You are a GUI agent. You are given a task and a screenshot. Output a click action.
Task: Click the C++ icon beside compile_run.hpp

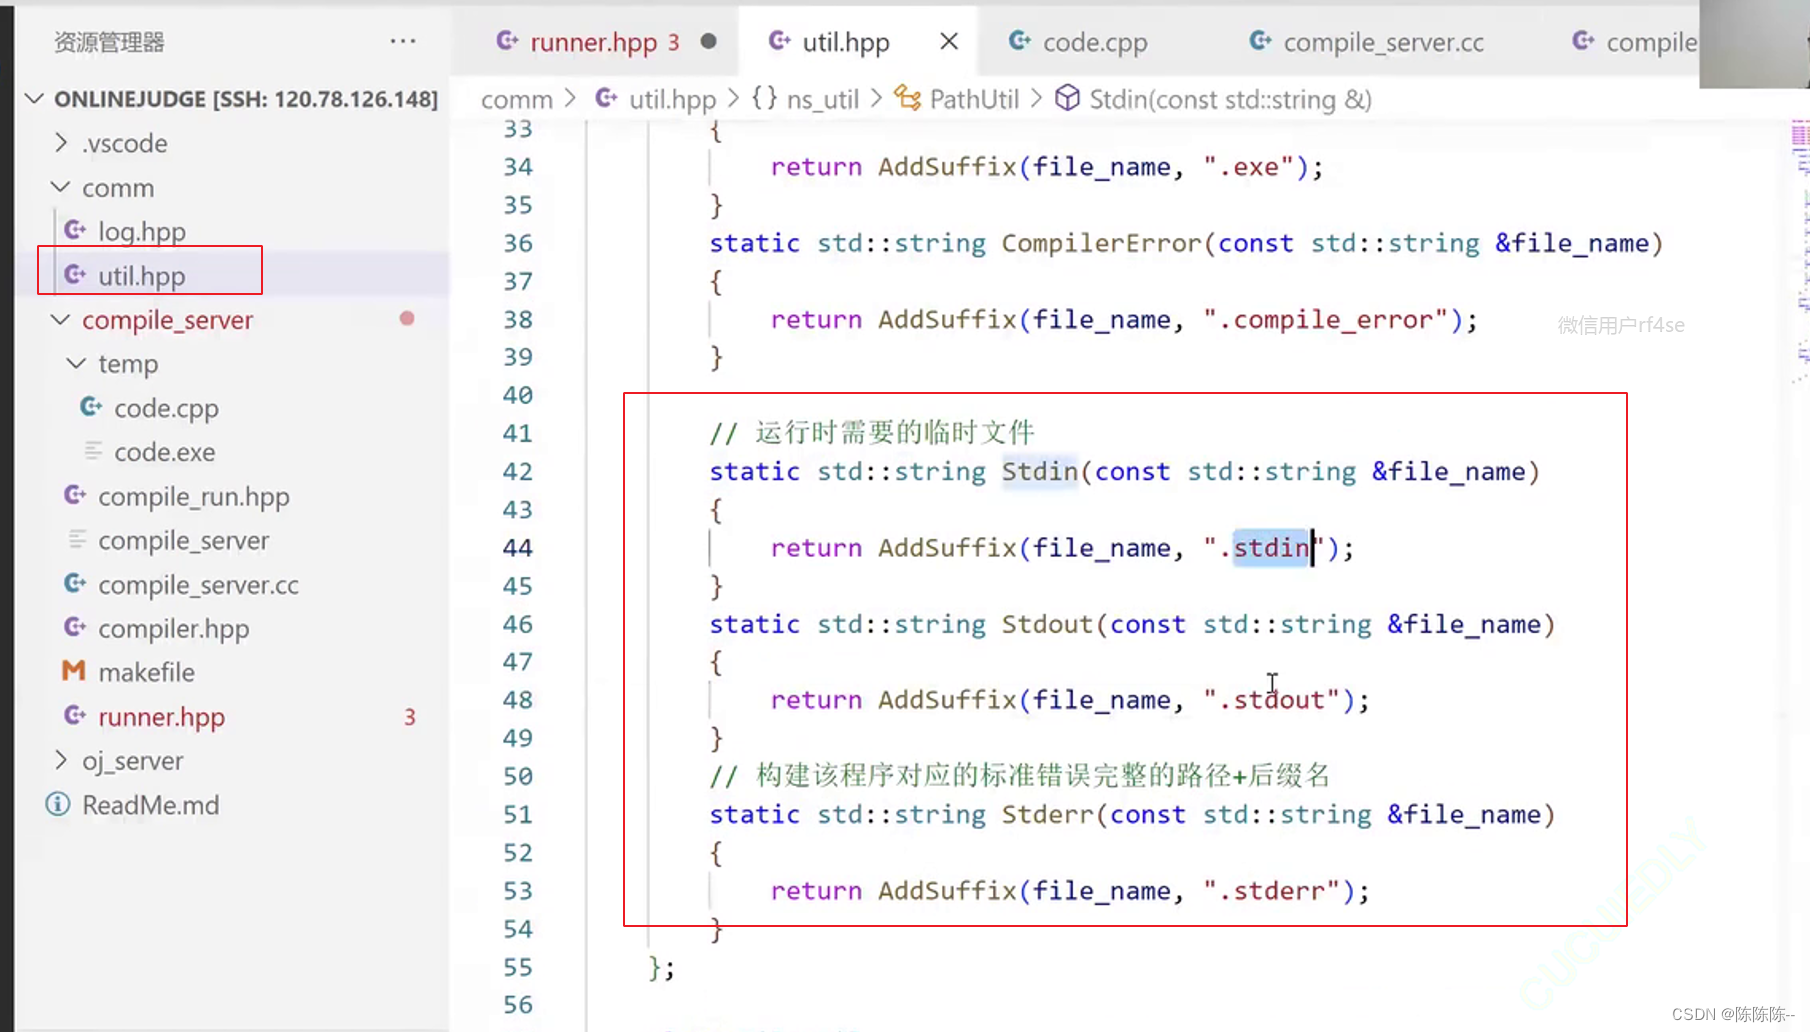click(x=75, y=495)
